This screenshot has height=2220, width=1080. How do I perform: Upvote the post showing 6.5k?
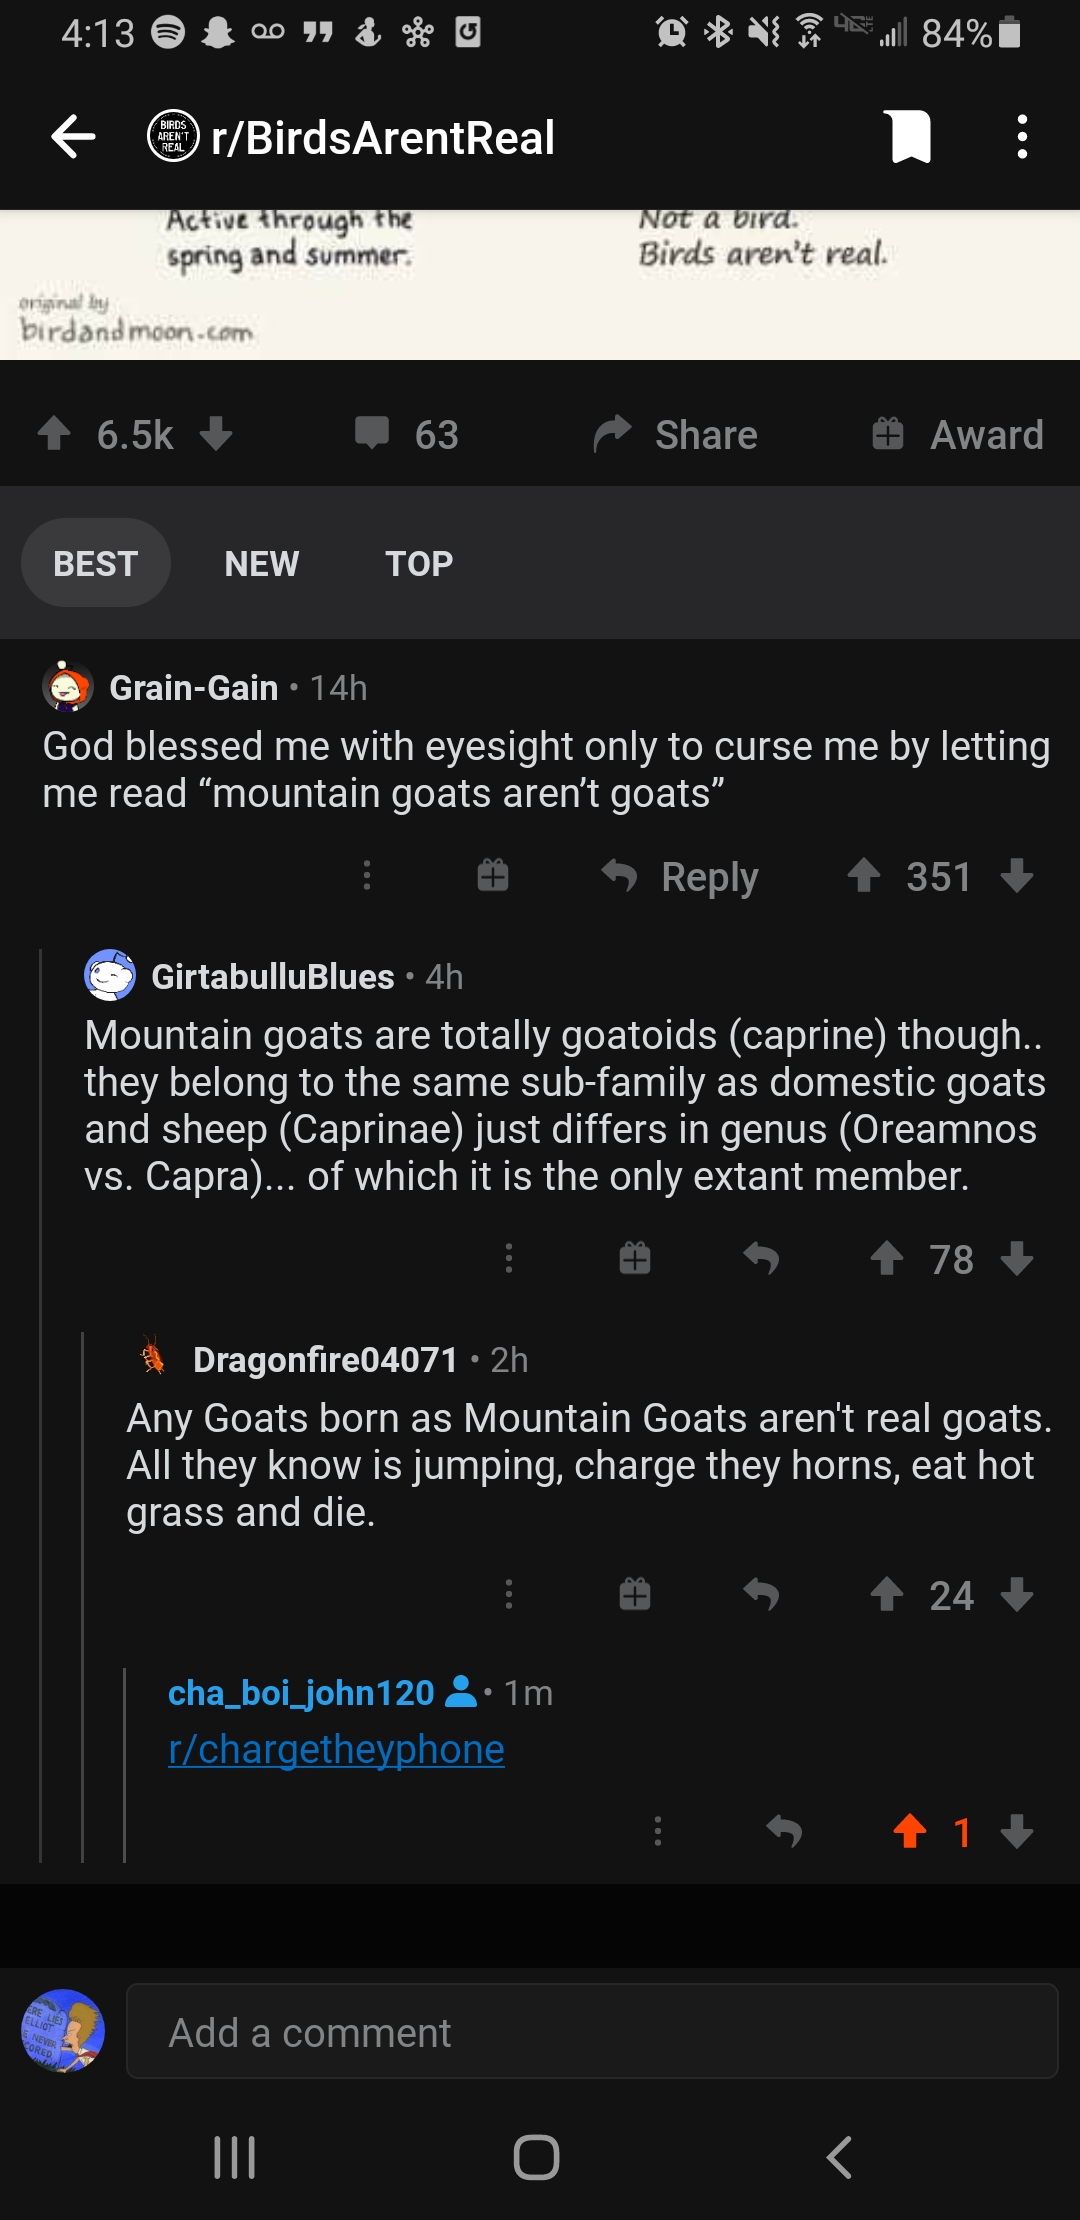pyautogui.click(x=55, y=434)
